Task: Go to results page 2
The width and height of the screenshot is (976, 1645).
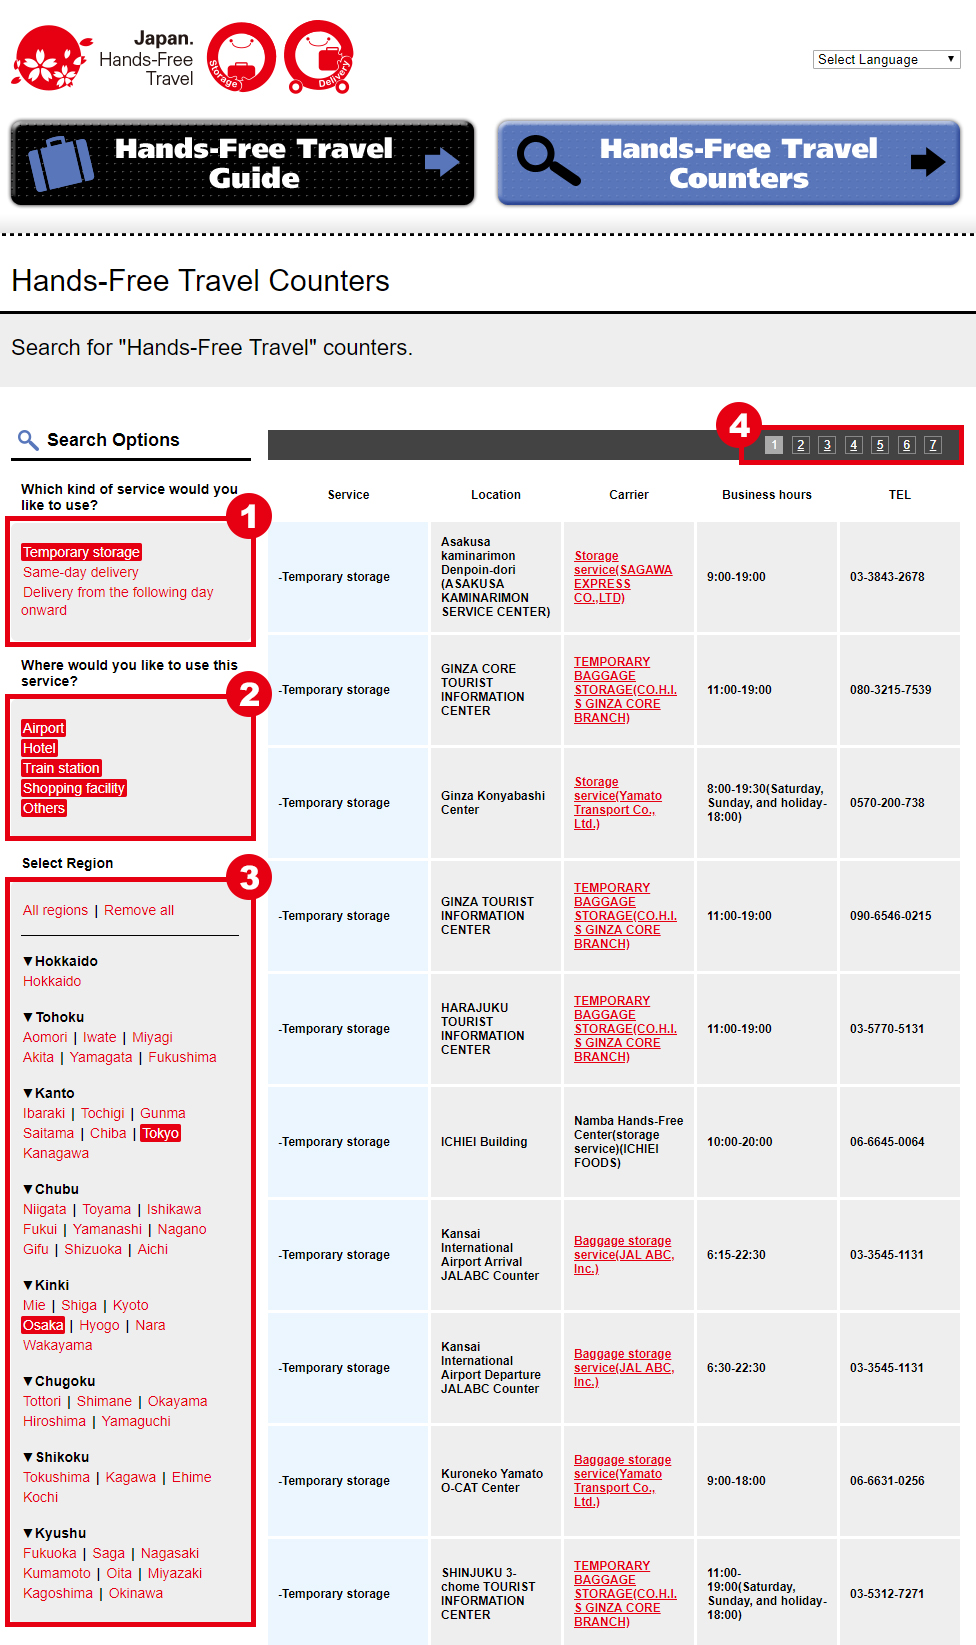Action: click(x=801, y=445)
